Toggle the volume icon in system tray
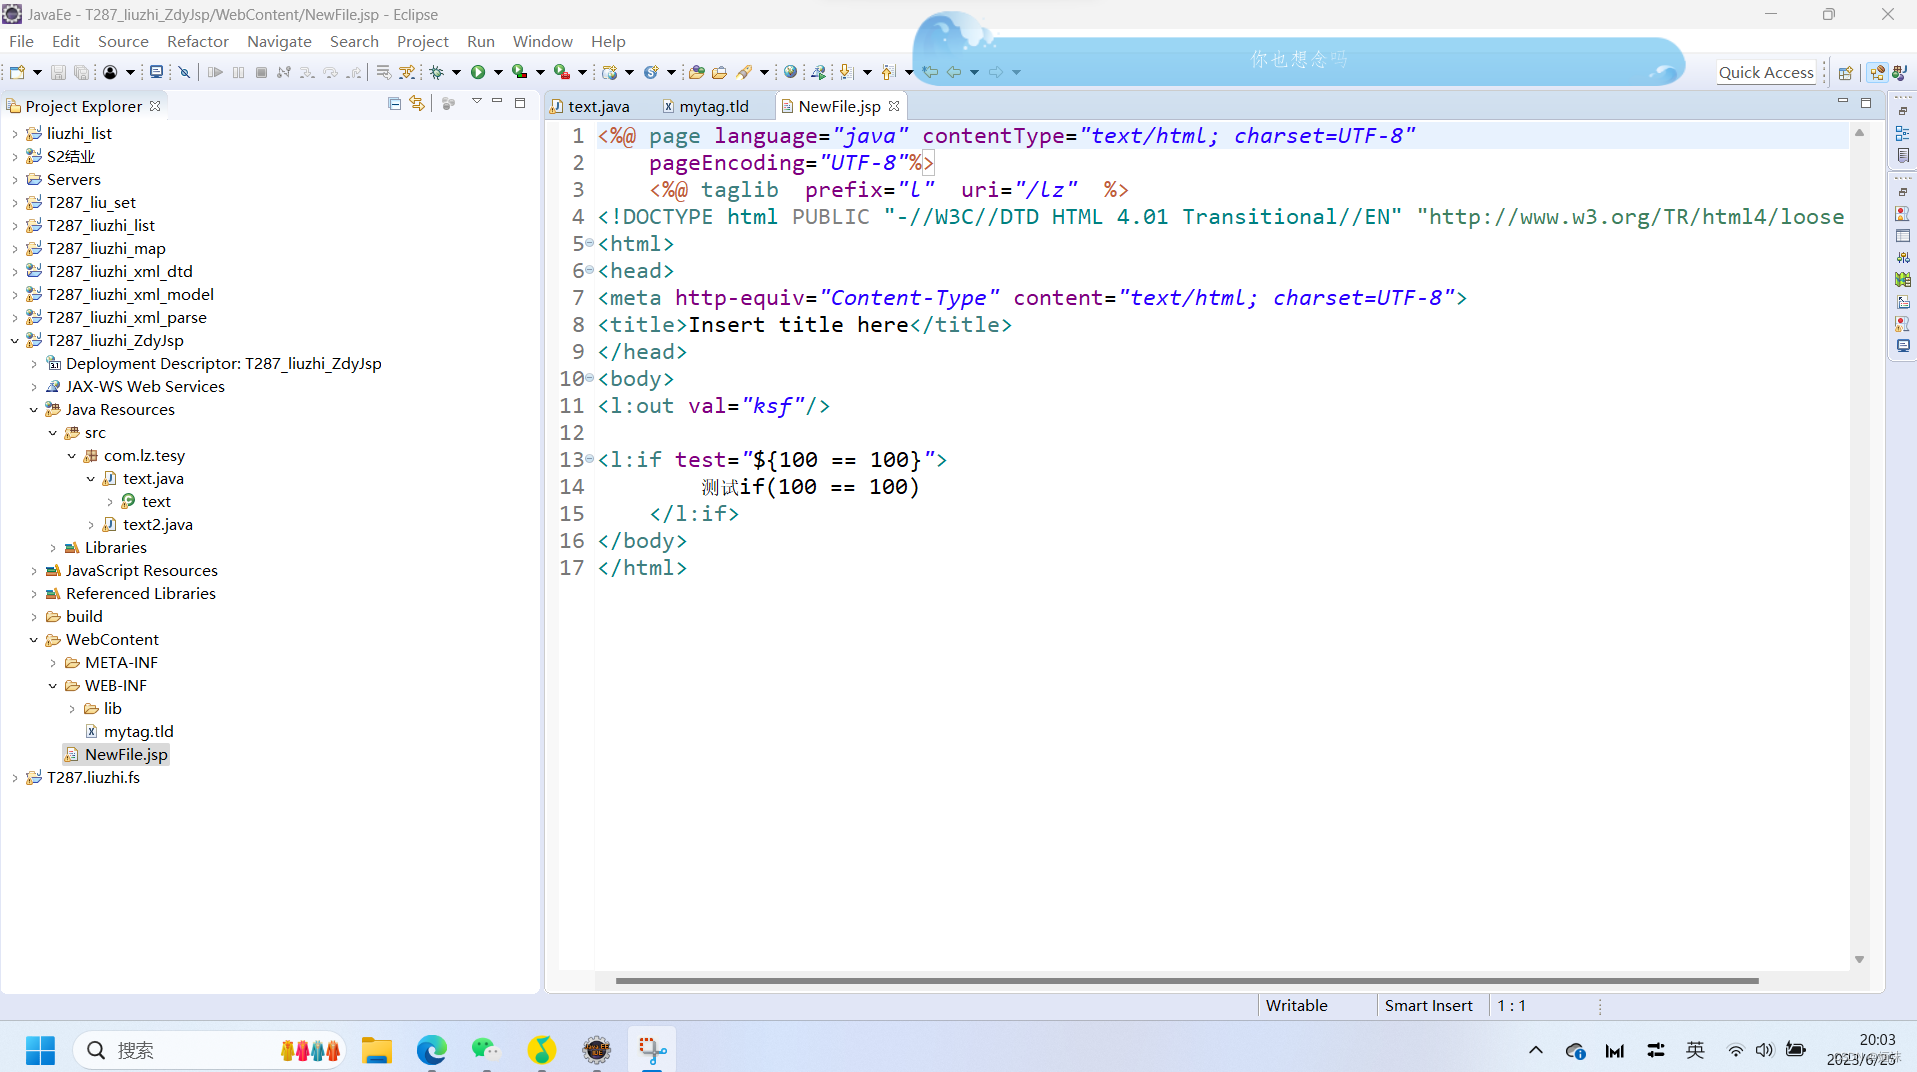1917x1072 pixels. pos(1764,1050)
